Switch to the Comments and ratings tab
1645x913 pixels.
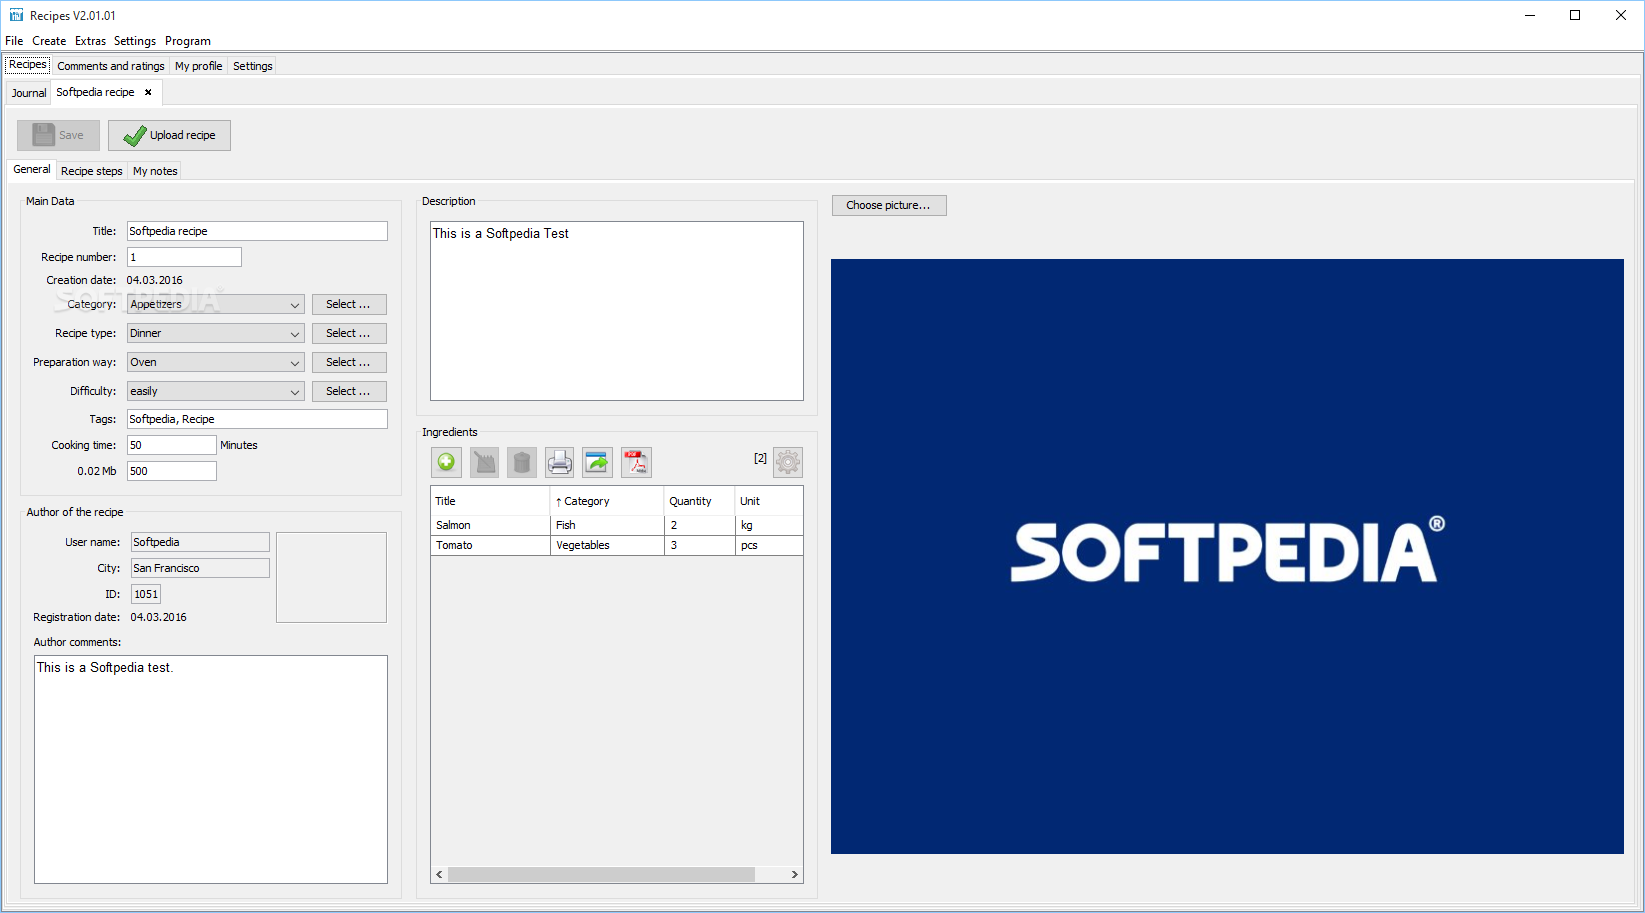click(x=111, y=66)
